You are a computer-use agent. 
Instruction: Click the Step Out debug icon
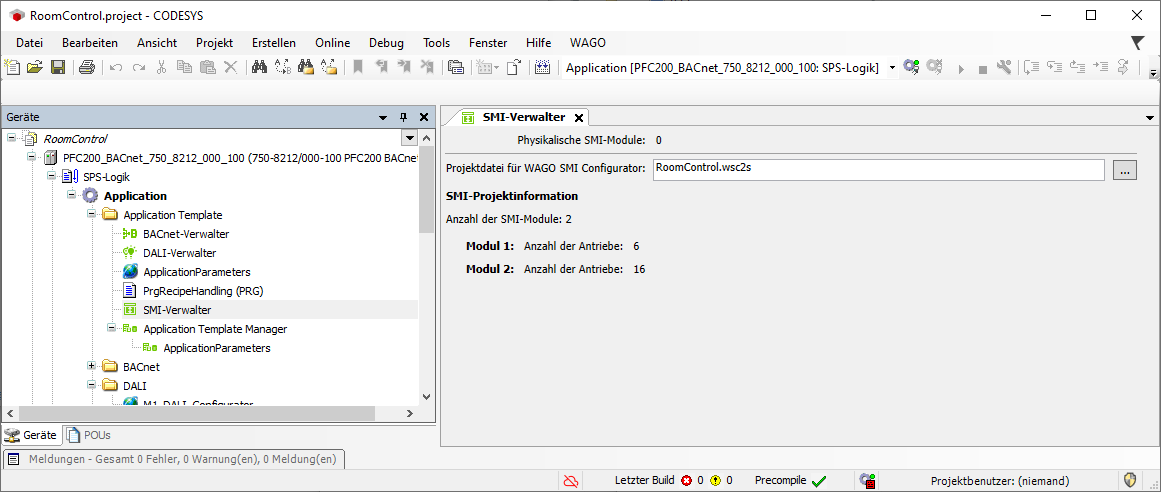point(1077,67)
